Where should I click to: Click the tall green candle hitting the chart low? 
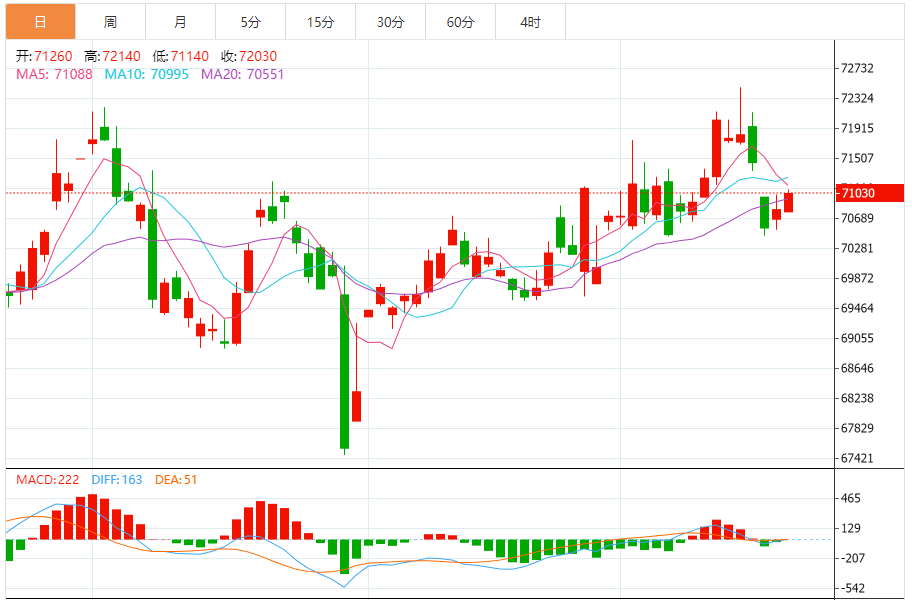(344, 372)
